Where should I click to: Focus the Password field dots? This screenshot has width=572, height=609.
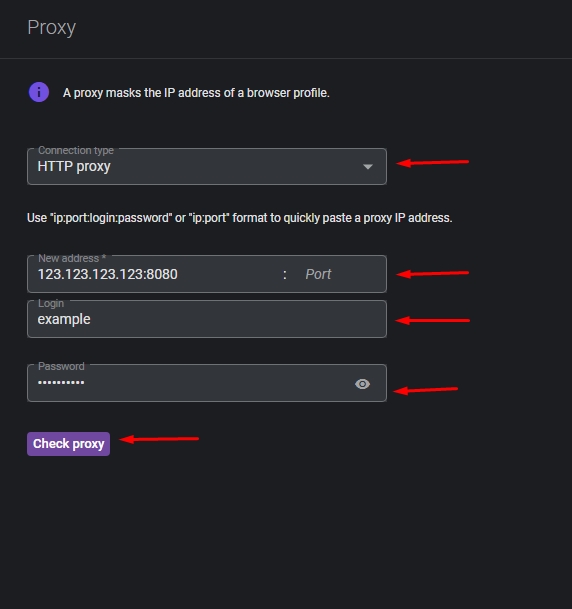(61, 383)
